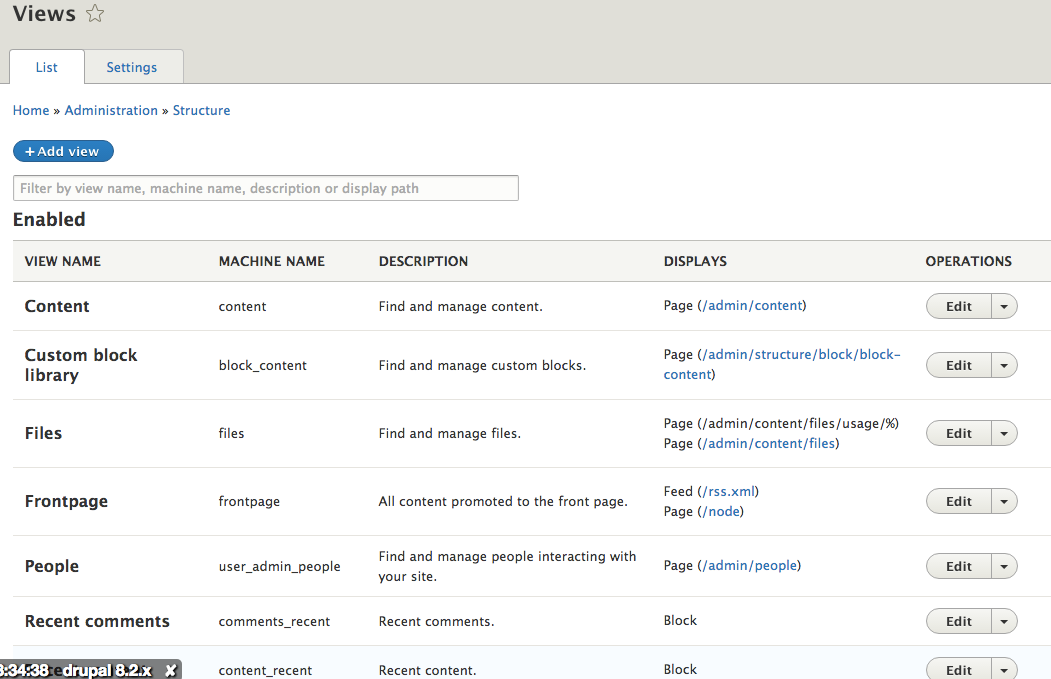Click Edit for the Custom block library view

[x=958, y=365]
